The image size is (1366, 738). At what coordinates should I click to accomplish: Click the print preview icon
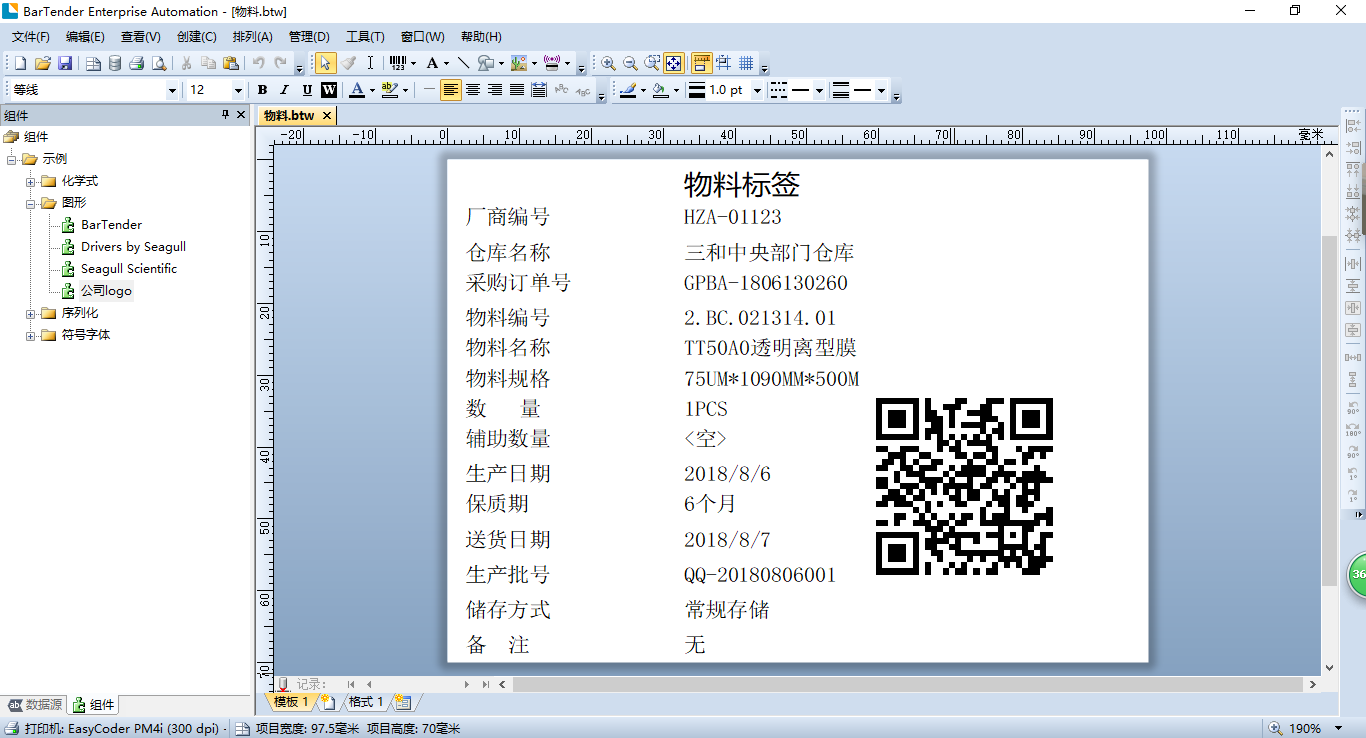pos(159,63)
